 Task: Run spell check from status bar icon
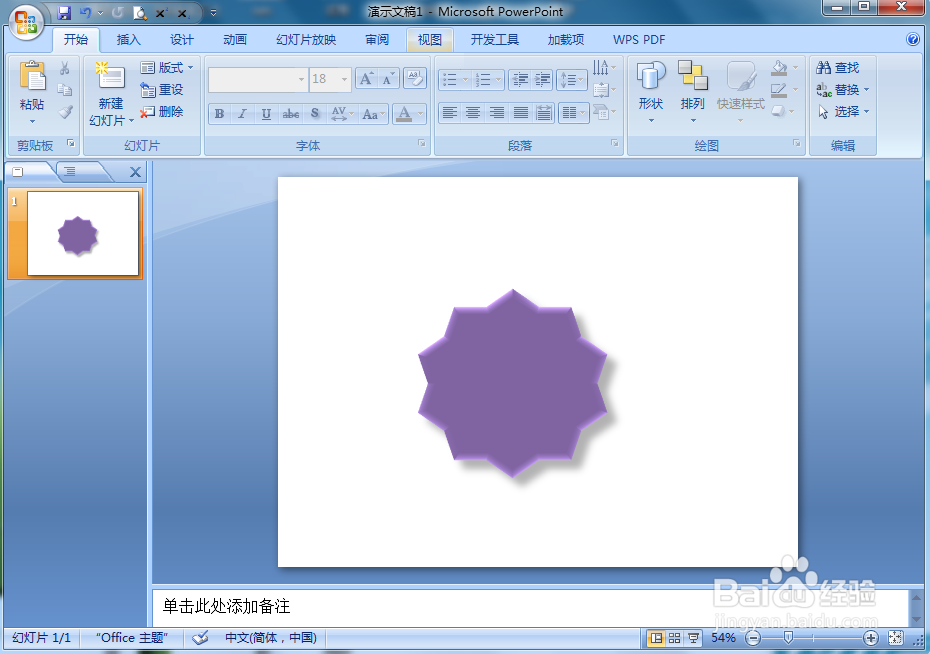200,637
